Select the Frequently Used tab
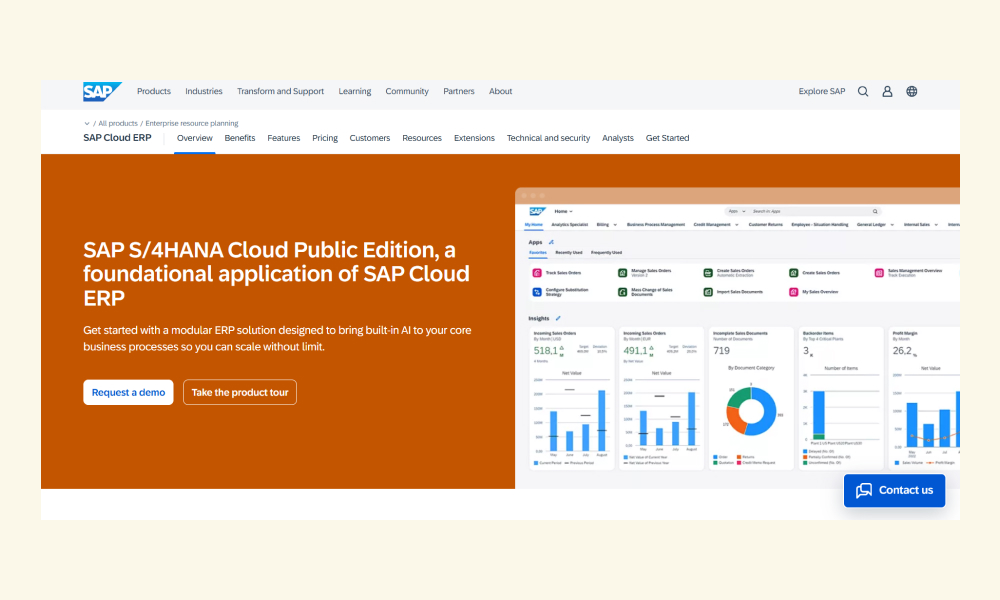This screenshot has height=600, width=1000. point(607,252)
